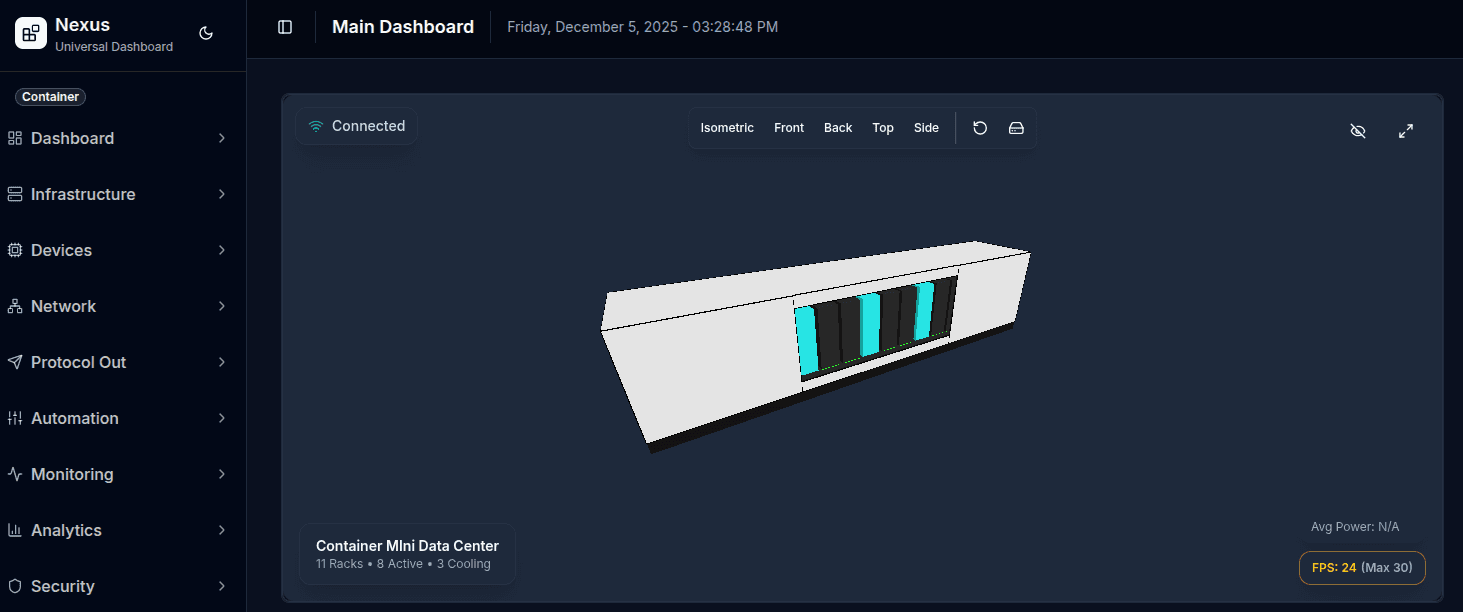This screenshot has width=1463, height=612.
Task: Switch to the Isometric view
Action: 727,128
